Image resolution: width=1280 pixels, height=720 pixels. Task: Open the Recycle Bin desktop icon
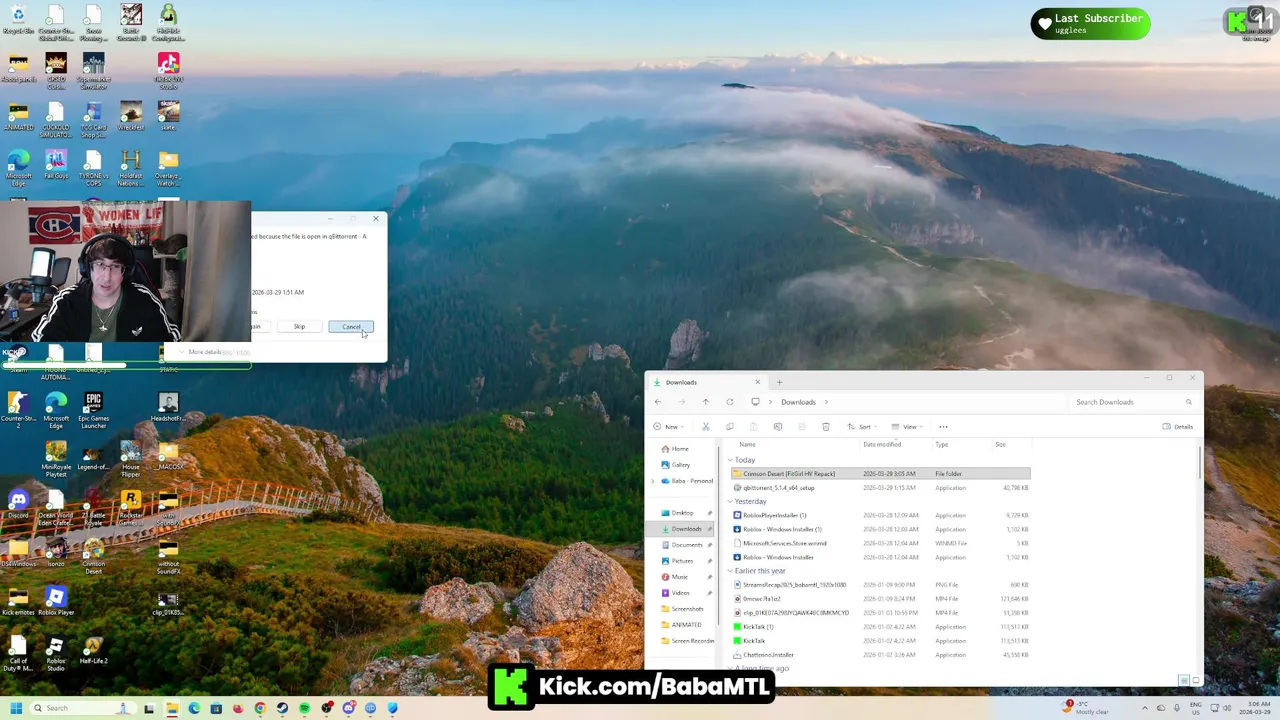(18, 20)
